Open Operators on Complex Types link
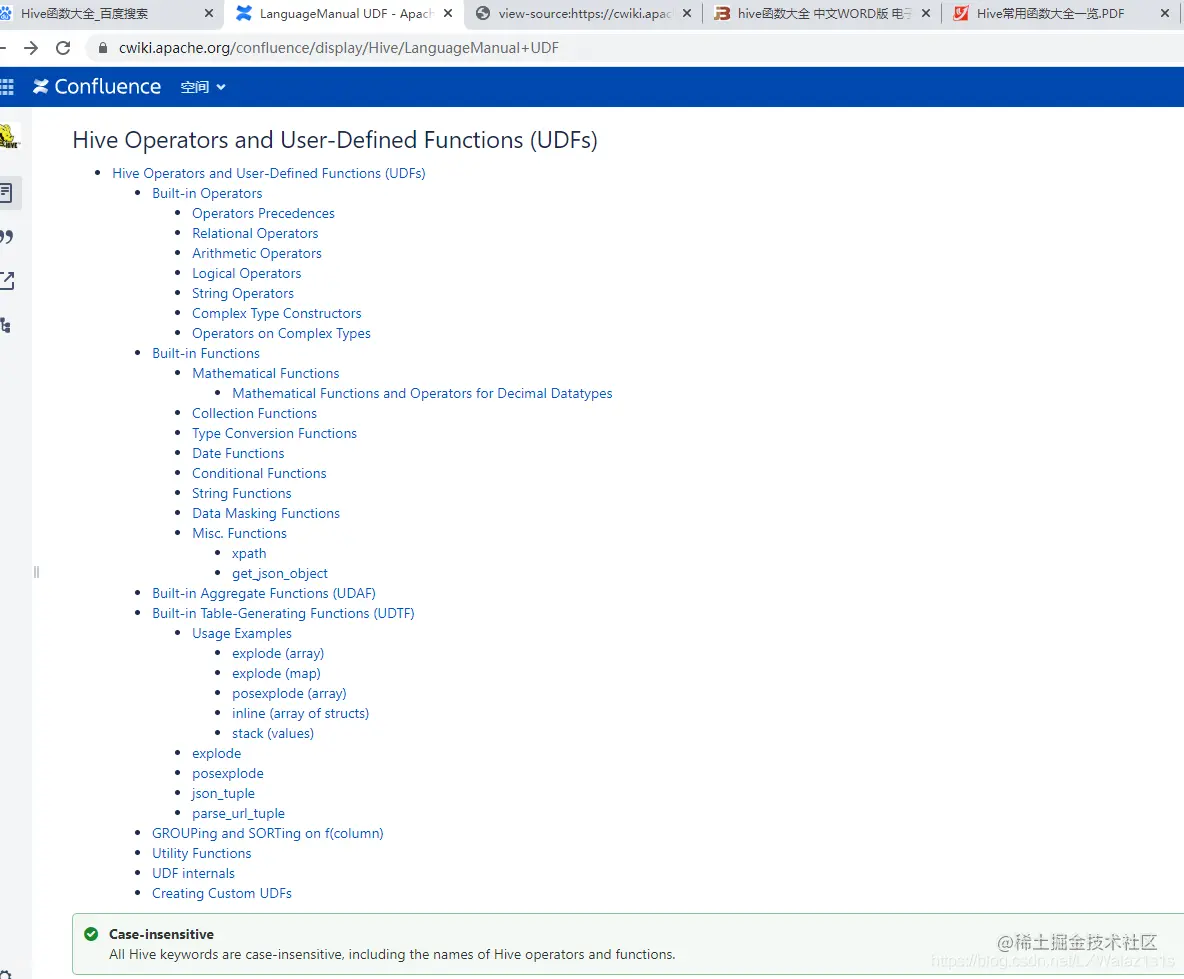 [281, 334]
